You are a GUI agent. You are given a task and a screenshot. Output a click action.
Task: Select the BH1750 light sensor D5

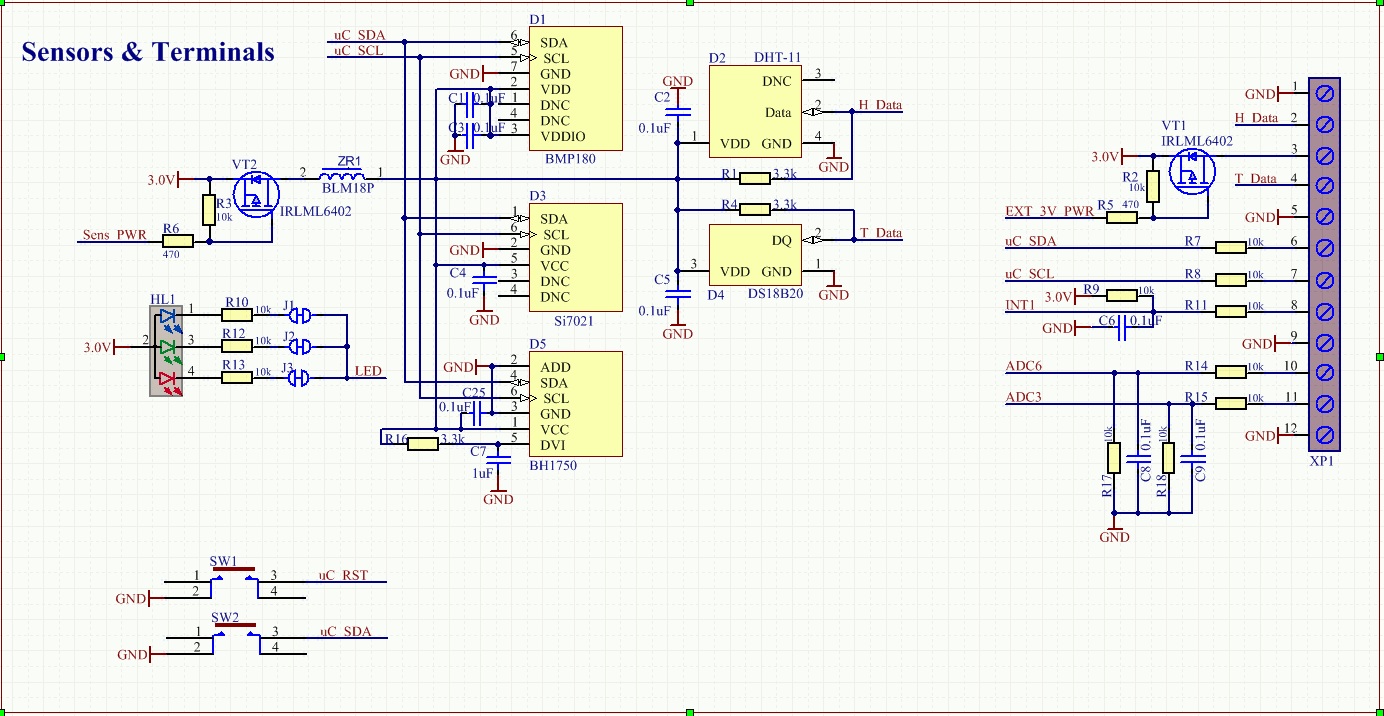pyautogui.click(x=575, y=405)
